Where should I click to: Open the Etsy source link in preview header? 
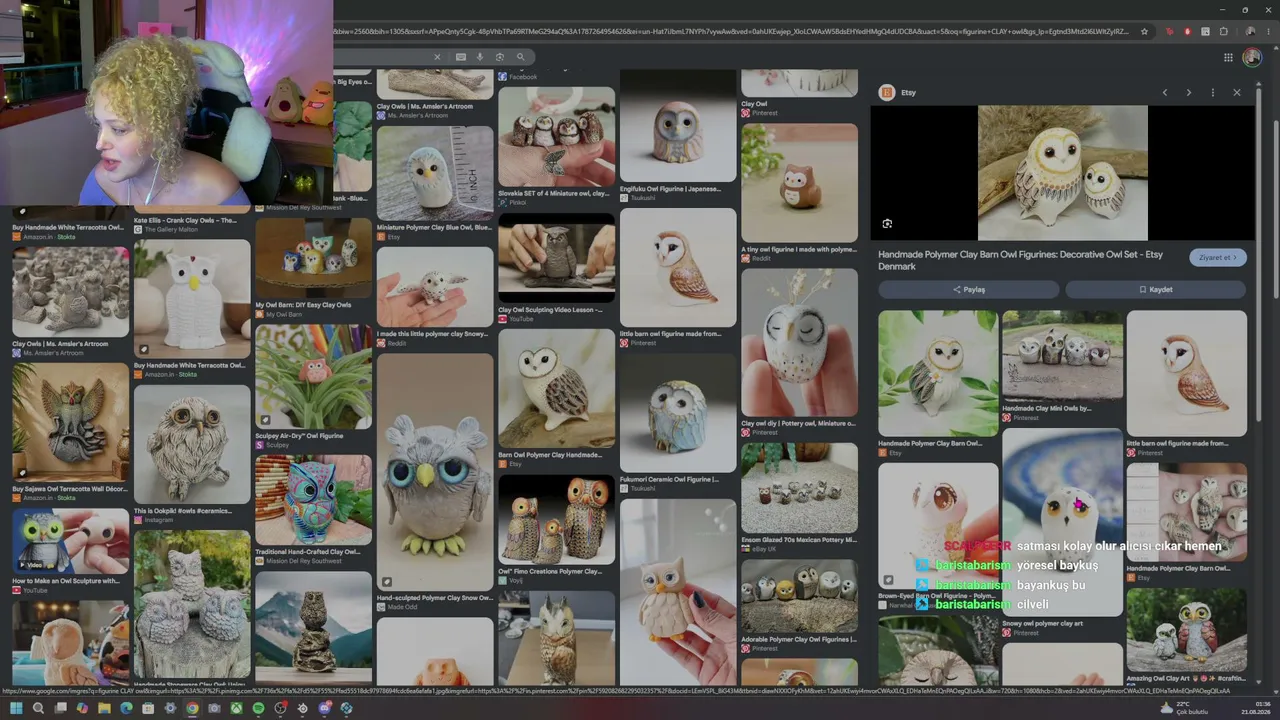tap(897, 93)
